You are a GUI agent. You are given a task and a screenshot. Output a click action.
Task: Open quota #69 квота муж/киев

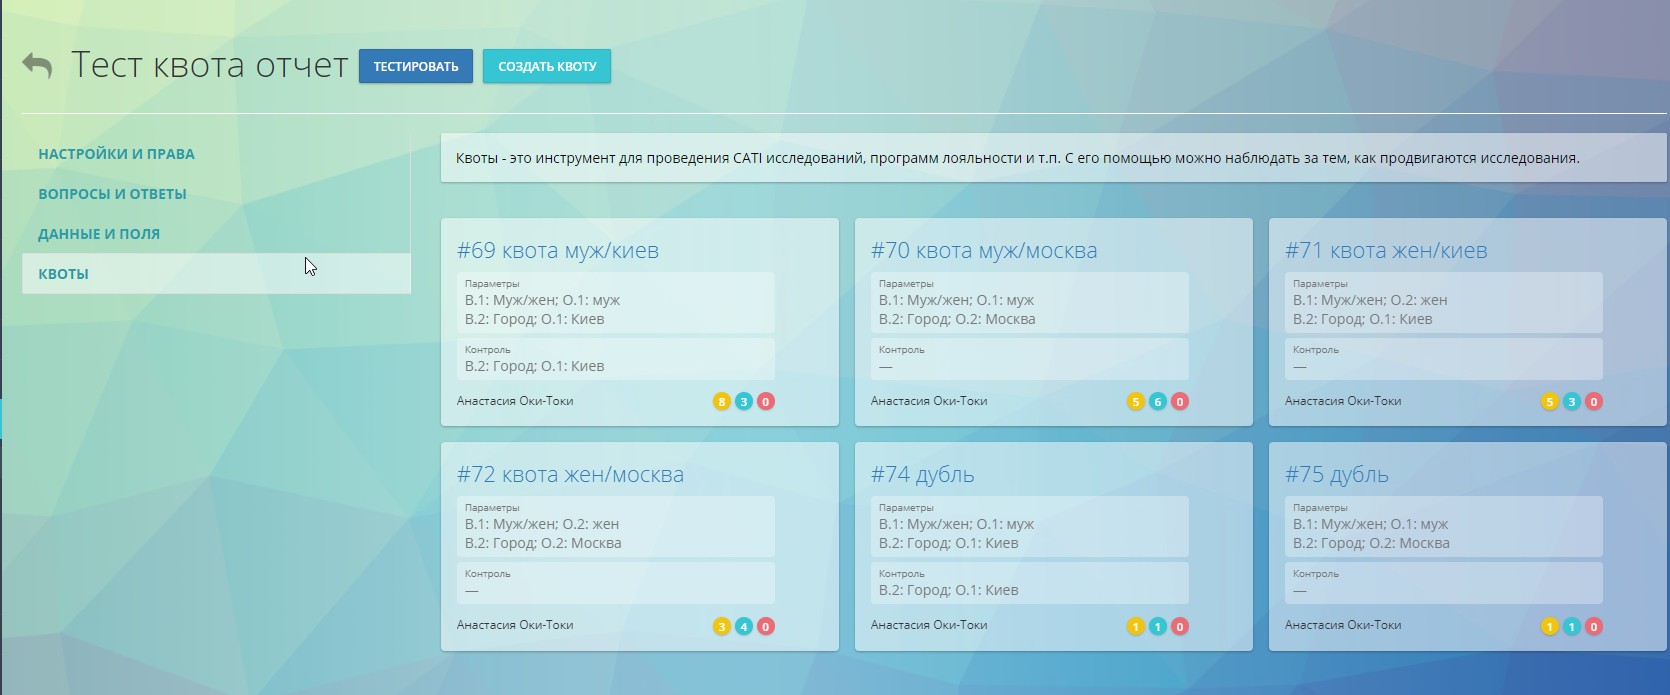click(557, 251)
